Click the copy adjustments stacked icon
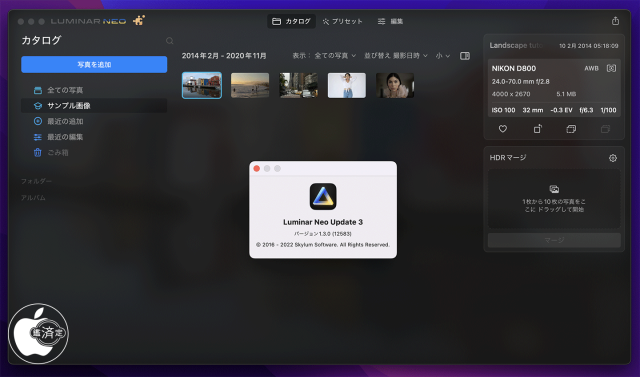 [x=571, y=129]
